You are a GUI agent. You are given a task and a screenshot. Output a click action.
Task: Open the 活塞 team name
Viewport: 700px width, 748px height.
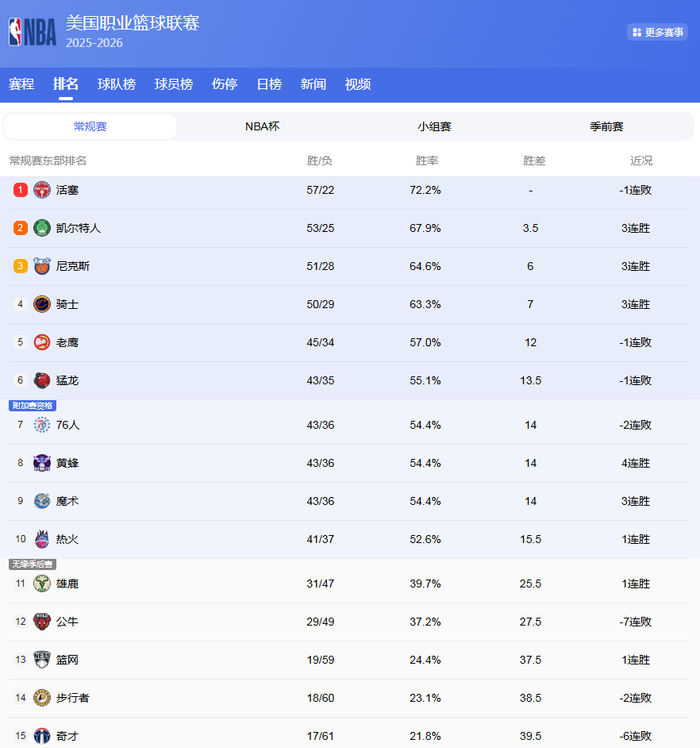pos(67,190)
